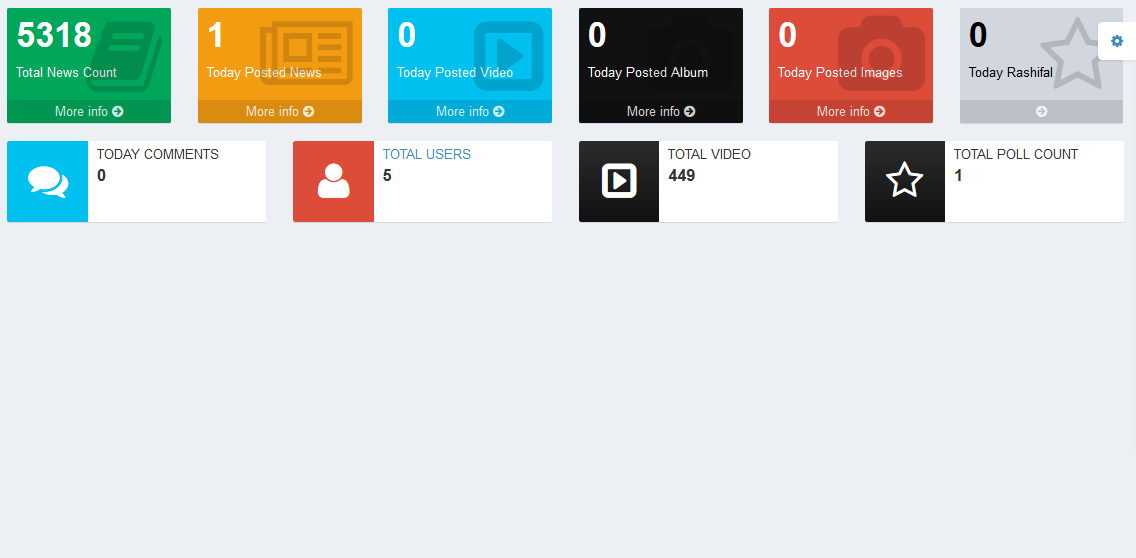The width and height of the screenshot is (1136, 558).
Task: Click the arrow footer on Today Rashifal
Action: [1042, 112]
